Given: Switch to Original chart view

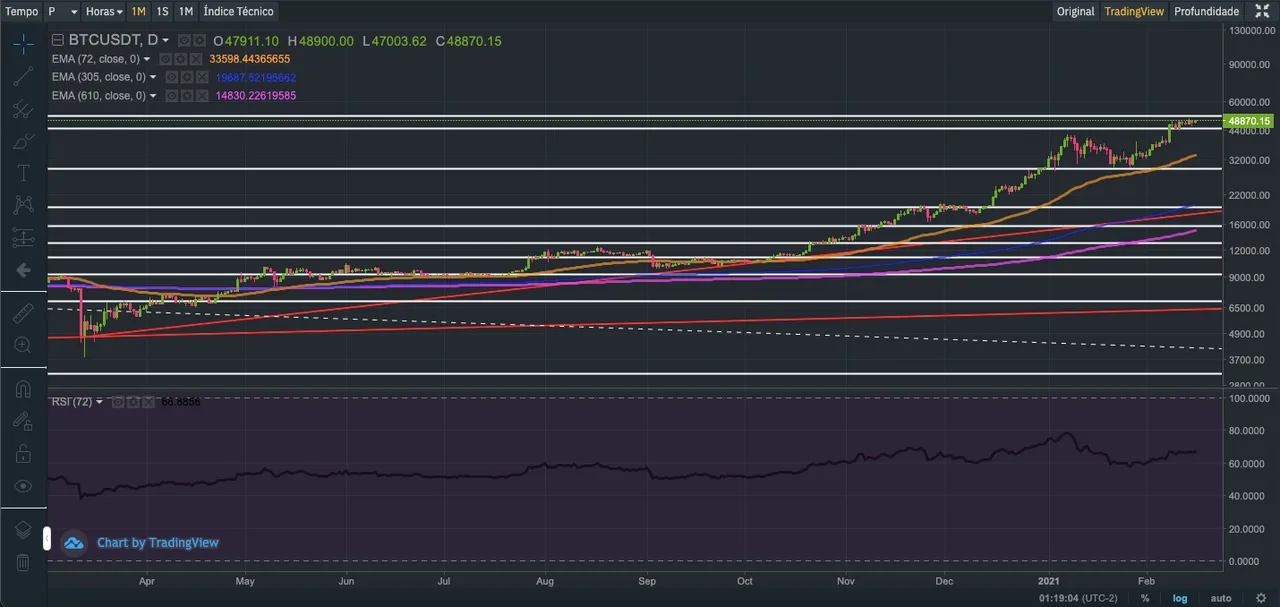Looking at the screenshot, I should click(x=1076, y=11).
